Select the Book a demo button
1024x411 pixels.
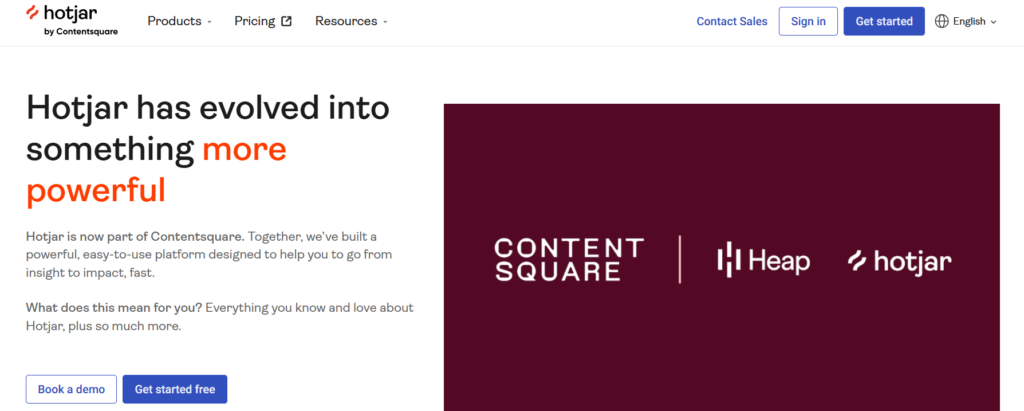point(71,389)
